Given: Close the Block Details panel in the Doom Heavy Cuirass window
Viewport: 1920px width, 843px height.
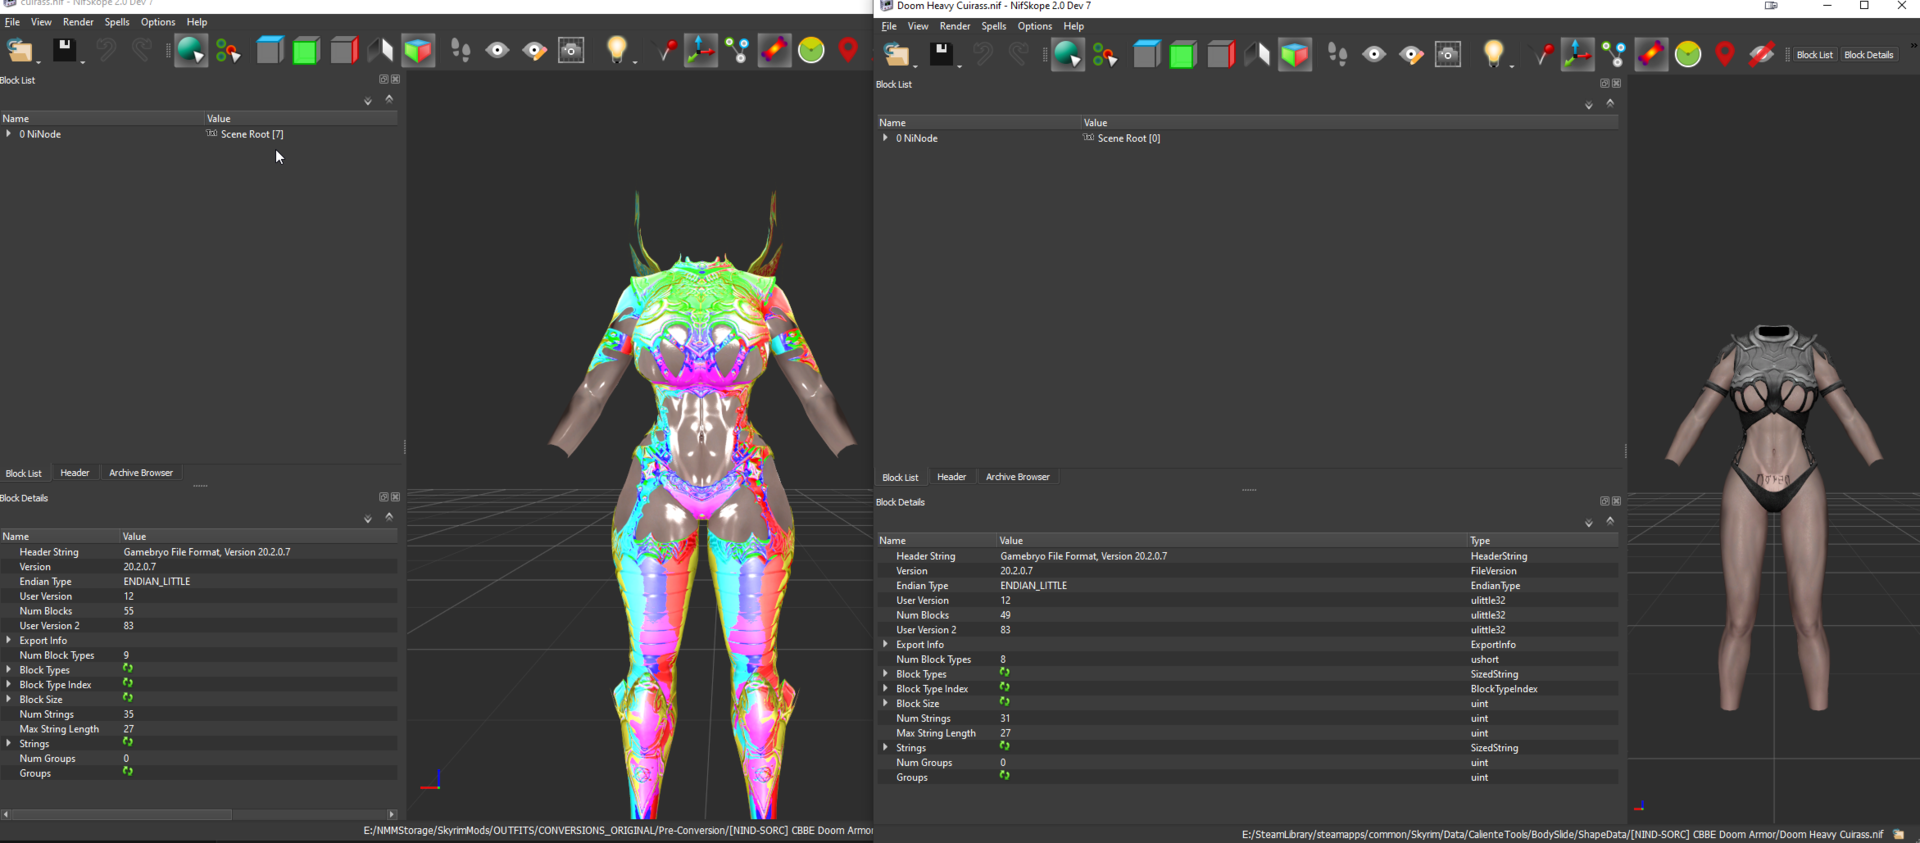Looking at the screenshot, I should [x=1617, y=501].
